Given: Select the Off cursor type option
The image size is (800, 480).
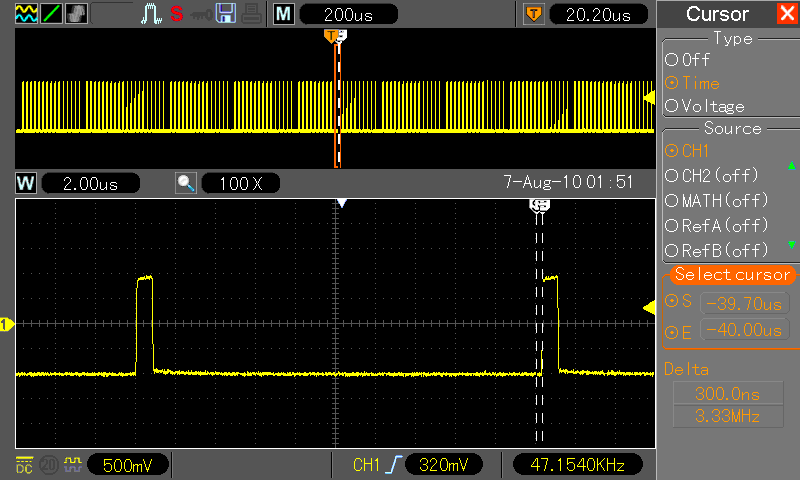Looking at the screenshot, I should pos(695,60).
